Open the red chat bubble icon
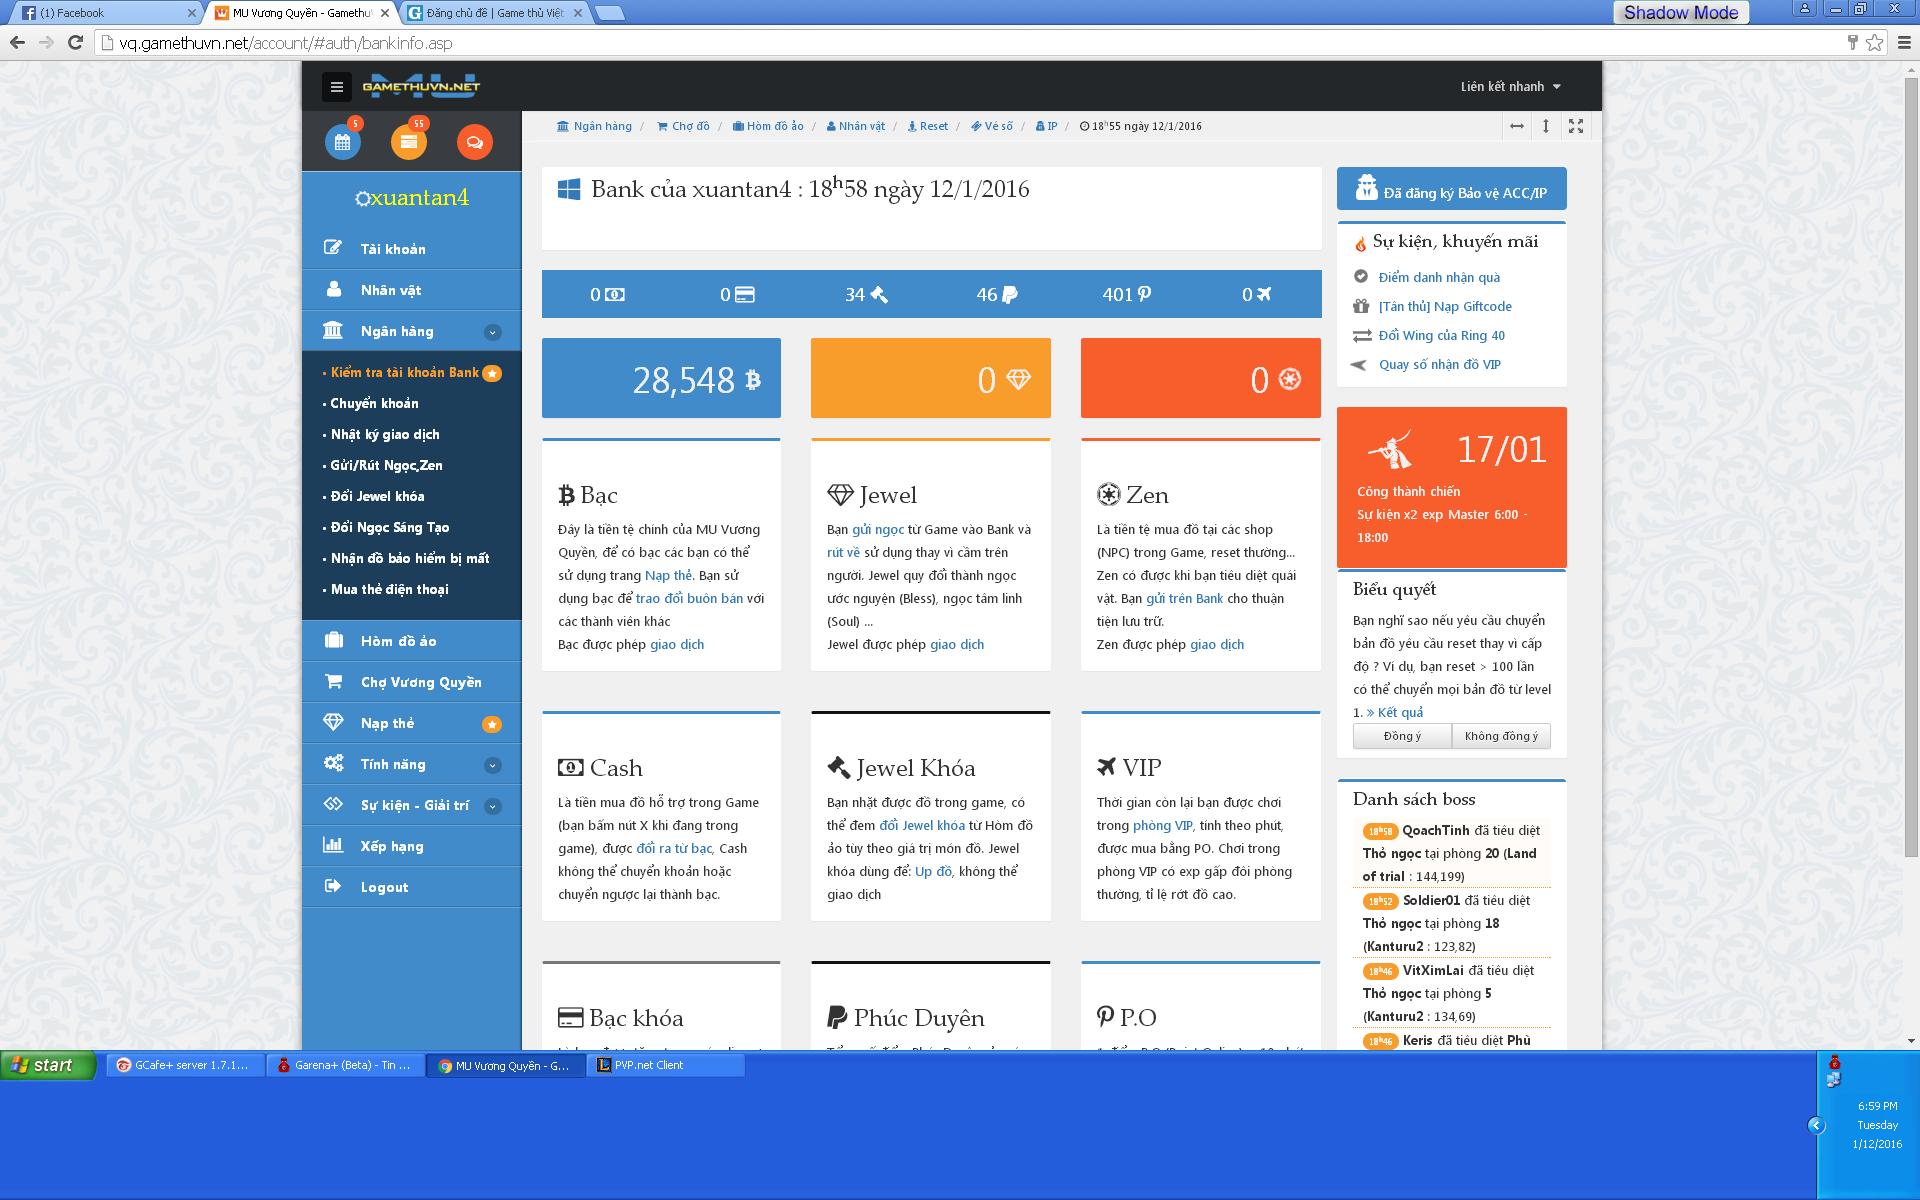Screen dimensions: 1920x1200 [474, 142]
